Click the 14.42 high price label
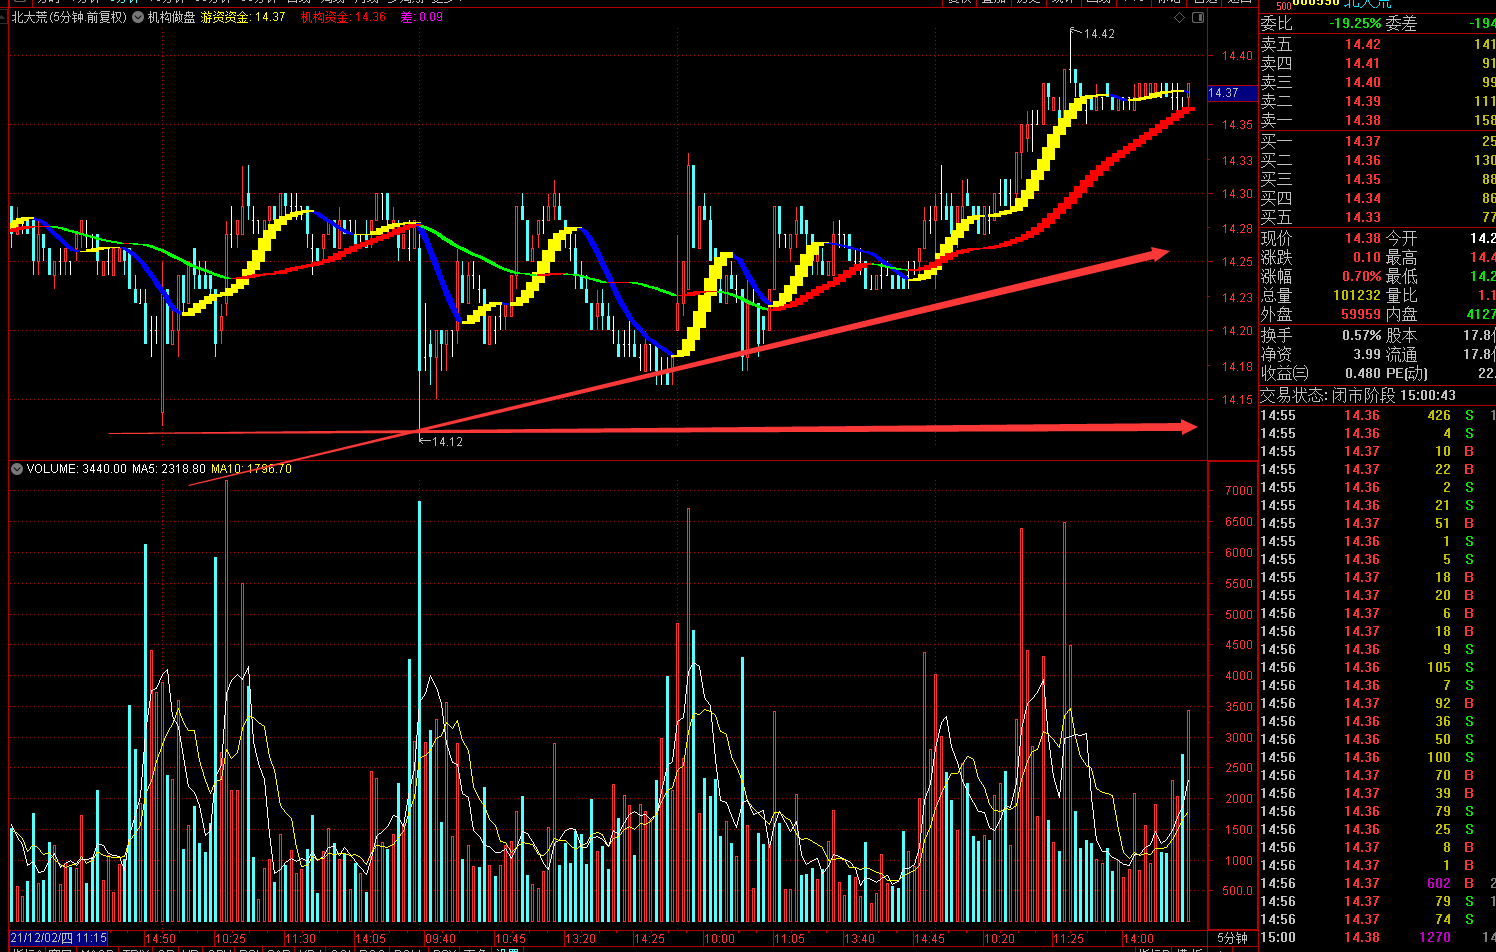The height and width of the screenshot is (952, 1496). (1099, 34)
